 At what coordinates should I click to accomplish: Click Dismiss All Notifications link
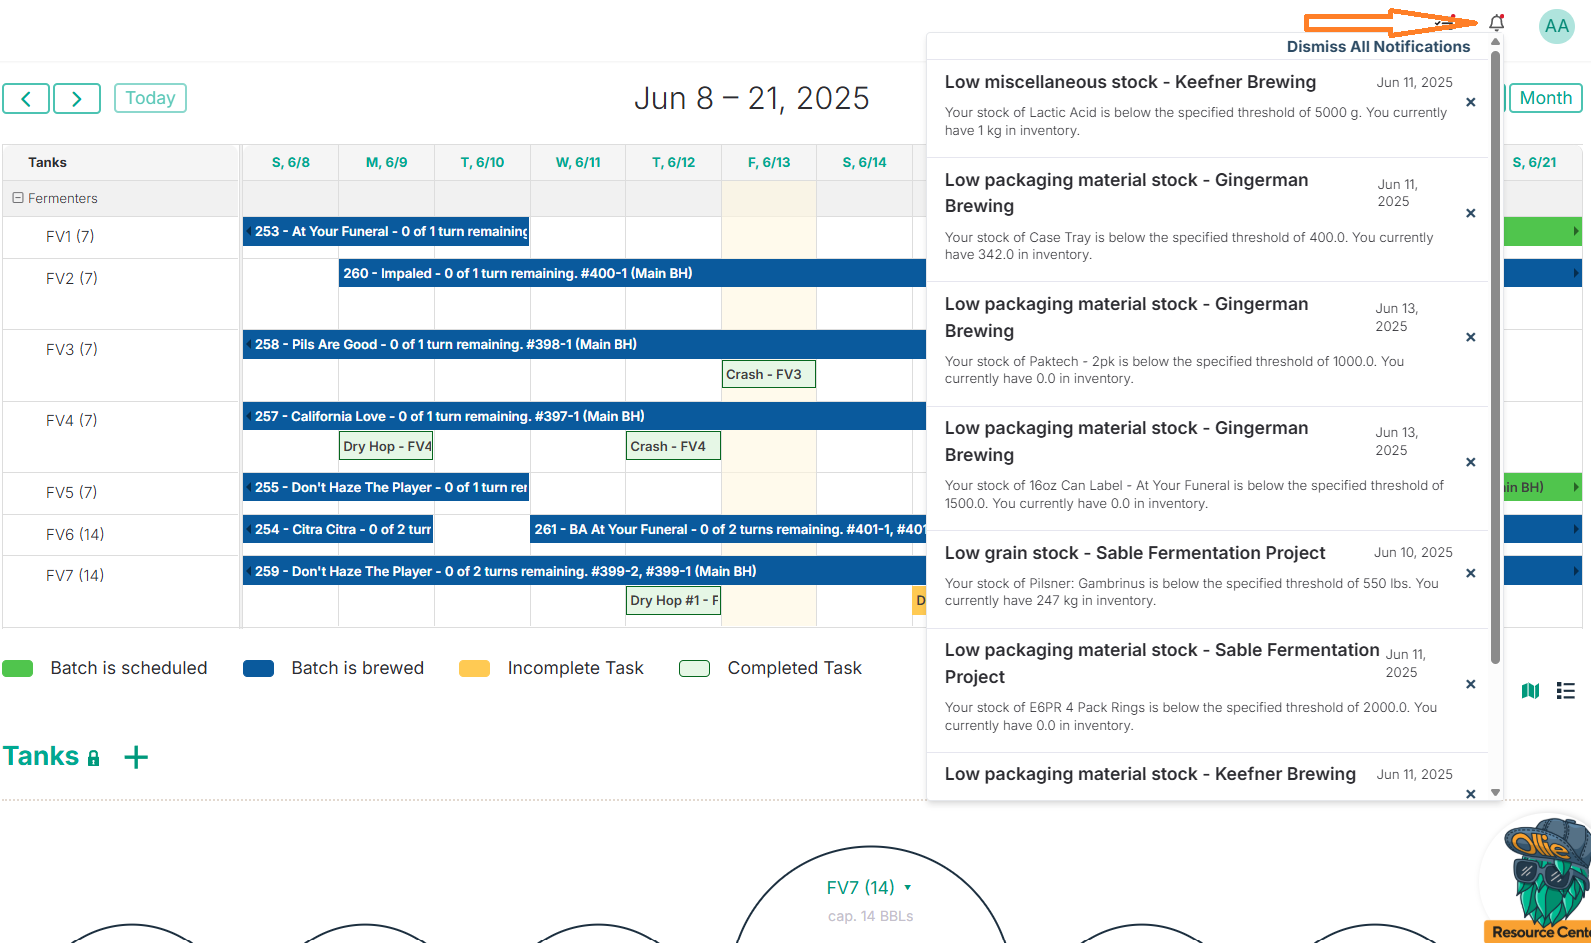1378,47
